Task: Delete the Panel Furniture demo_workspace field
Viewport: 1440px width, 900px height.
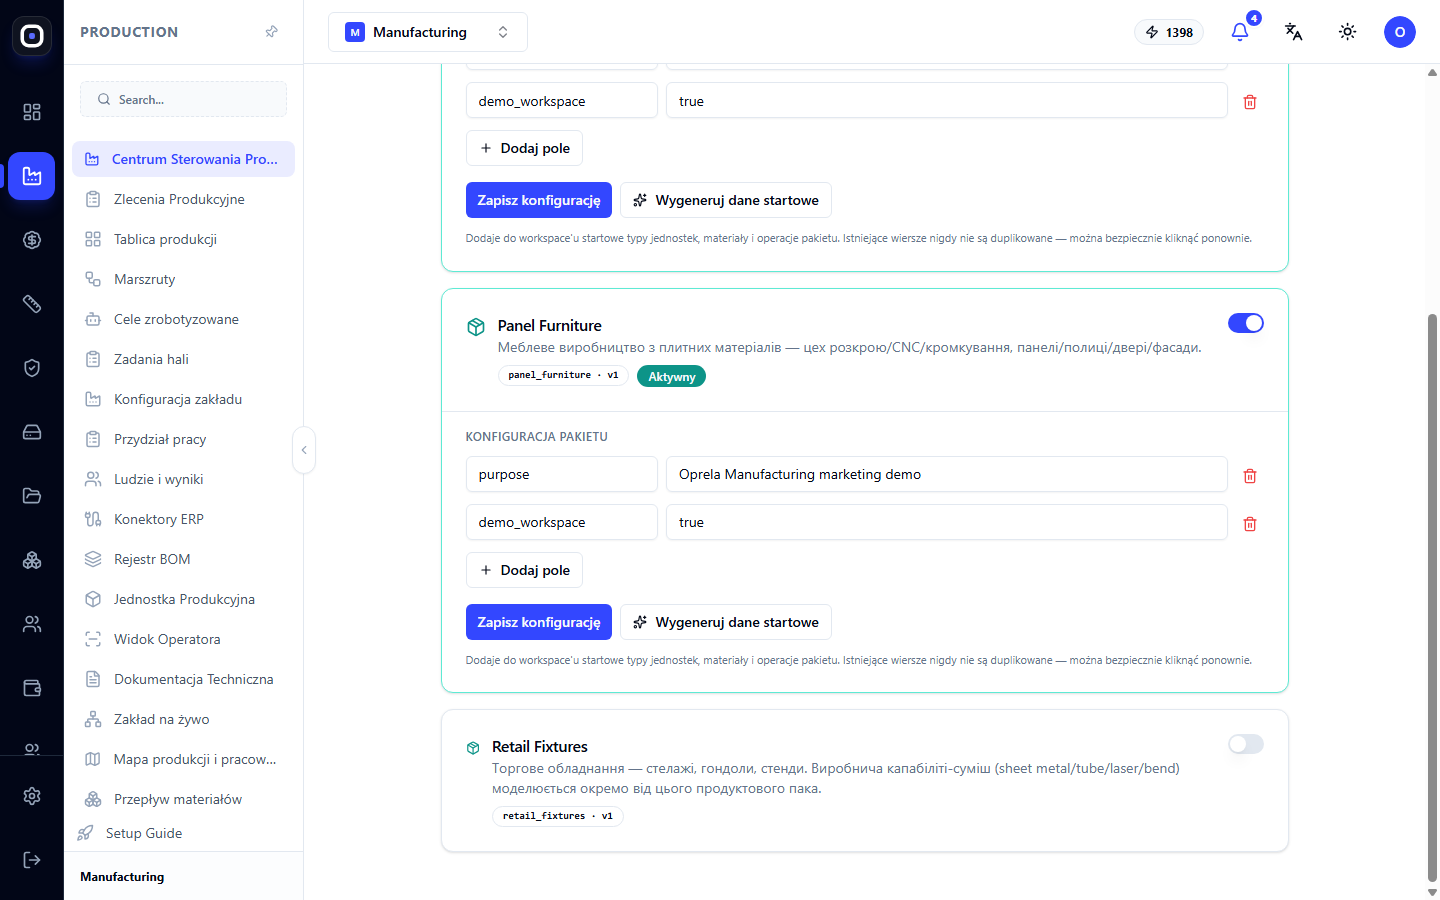Action: [1250, 524]
